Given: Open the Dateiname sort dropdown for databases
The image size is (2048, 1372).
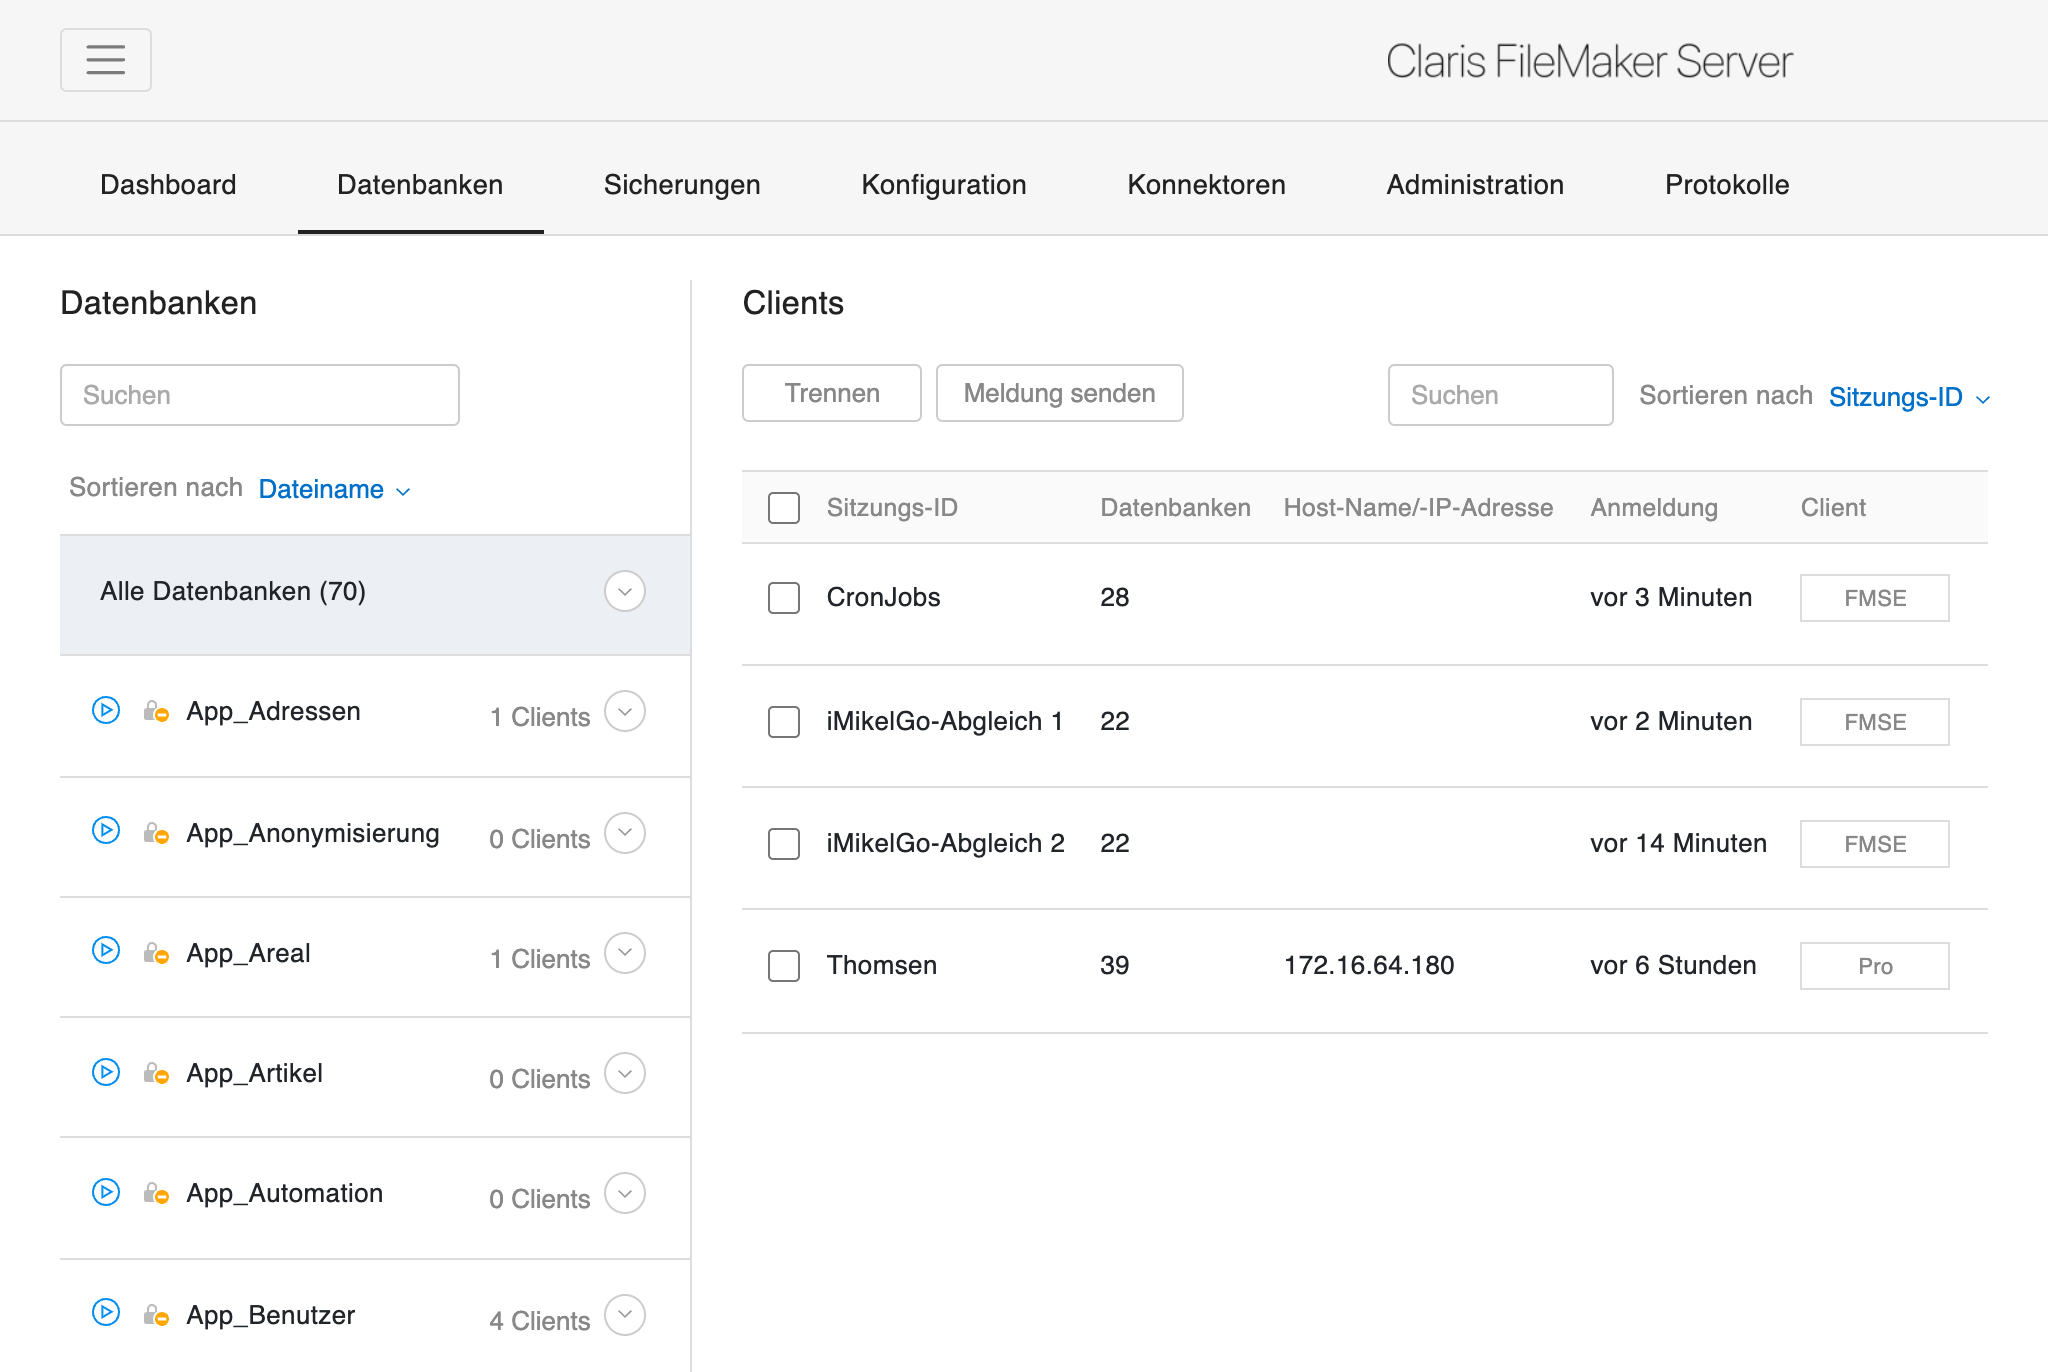Looking at the screenshot, I should [x=335, y=489].
